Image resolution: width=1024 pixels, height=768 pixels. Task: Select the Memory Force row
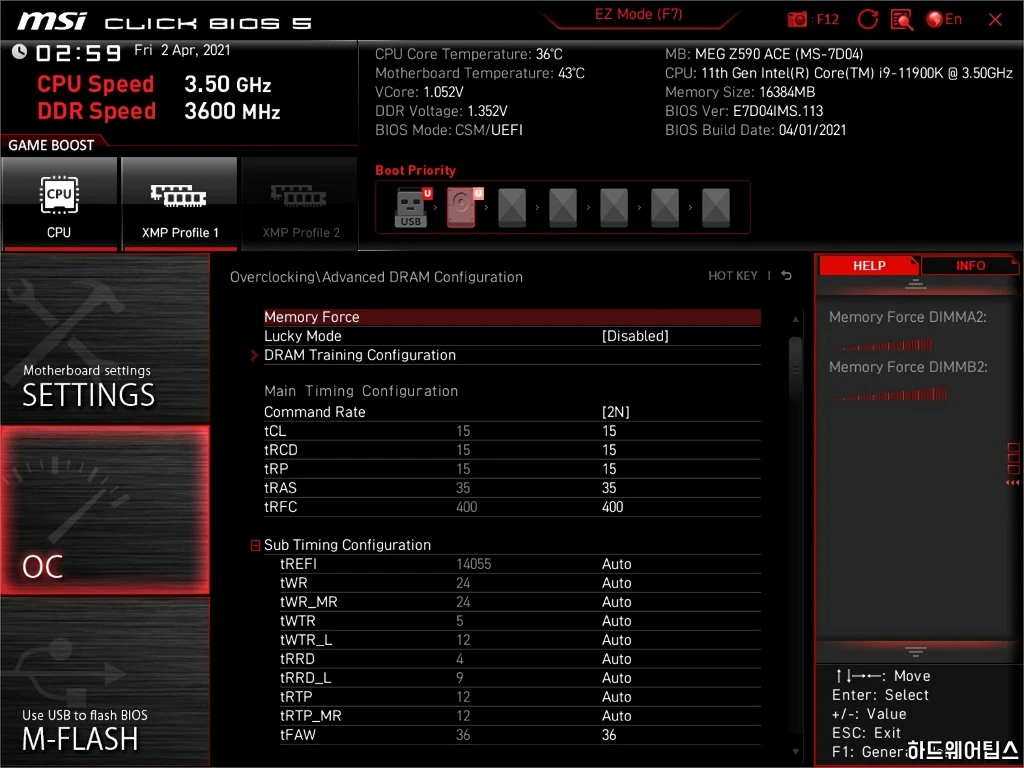[512, 317]
